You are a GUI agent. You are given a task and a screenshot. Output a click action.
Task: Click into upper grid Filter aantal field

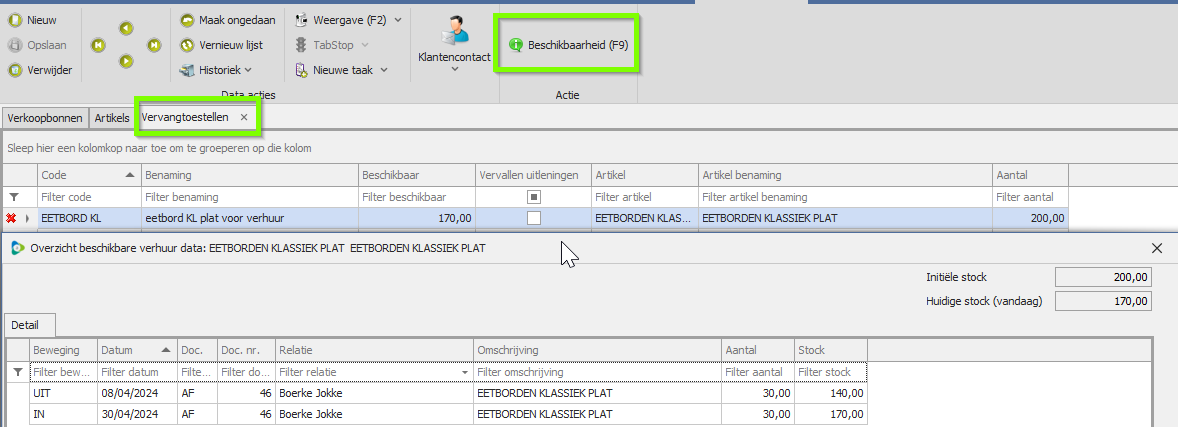pos(1031,197)
